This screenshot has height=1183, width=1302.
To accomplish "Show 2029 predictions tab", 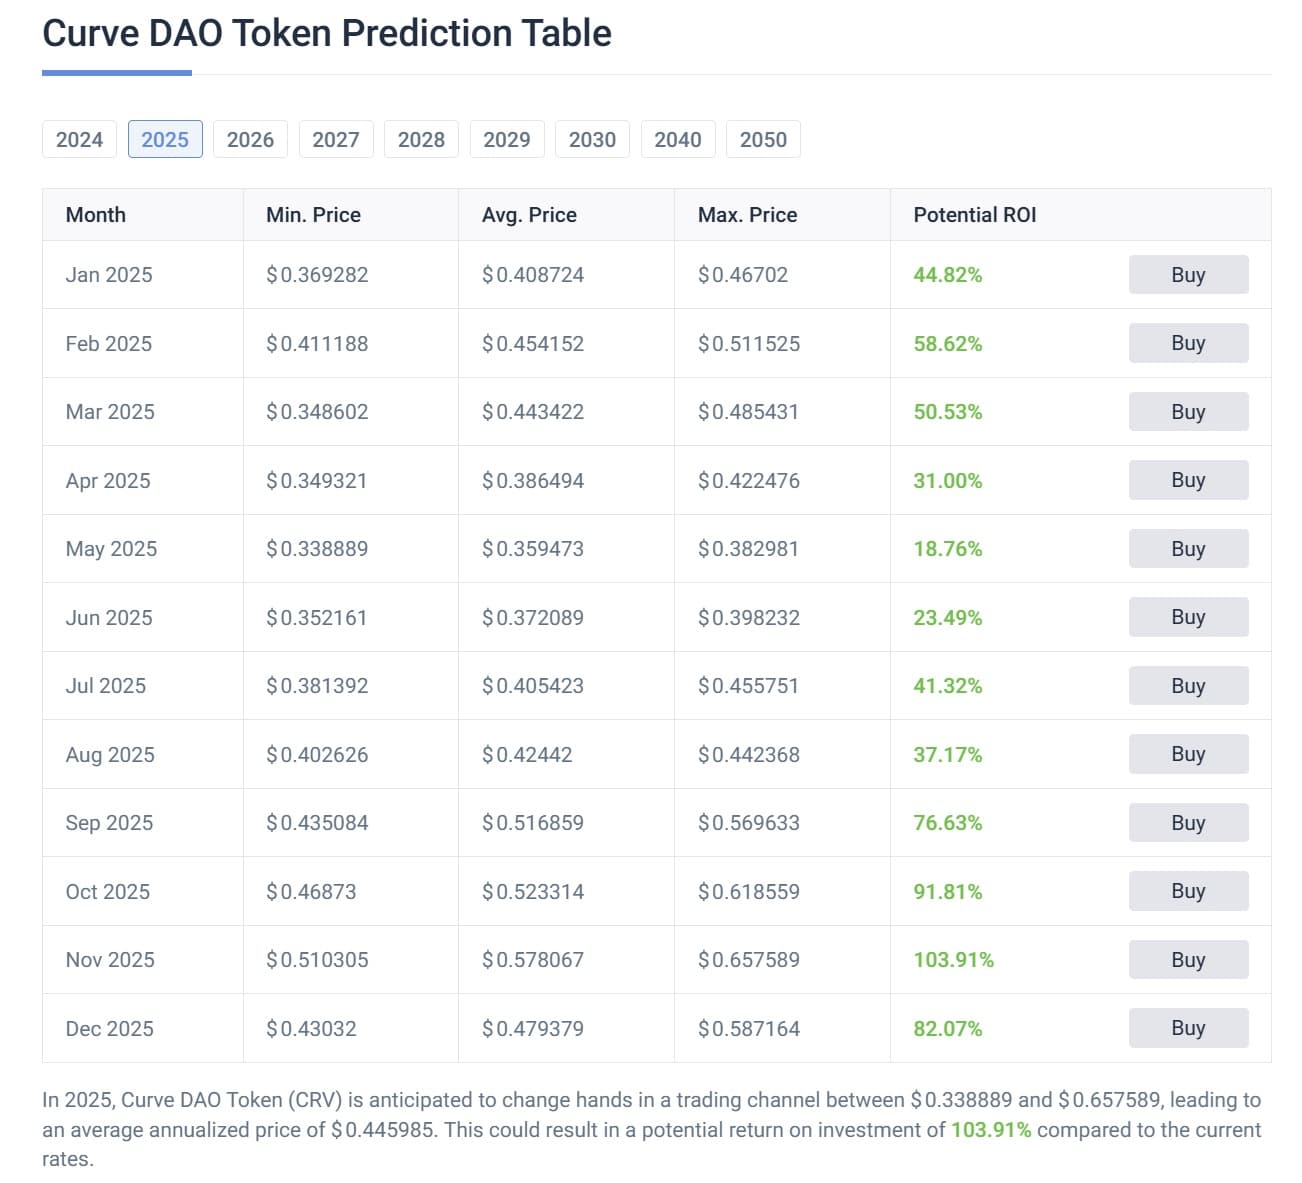I will (507, 139).
